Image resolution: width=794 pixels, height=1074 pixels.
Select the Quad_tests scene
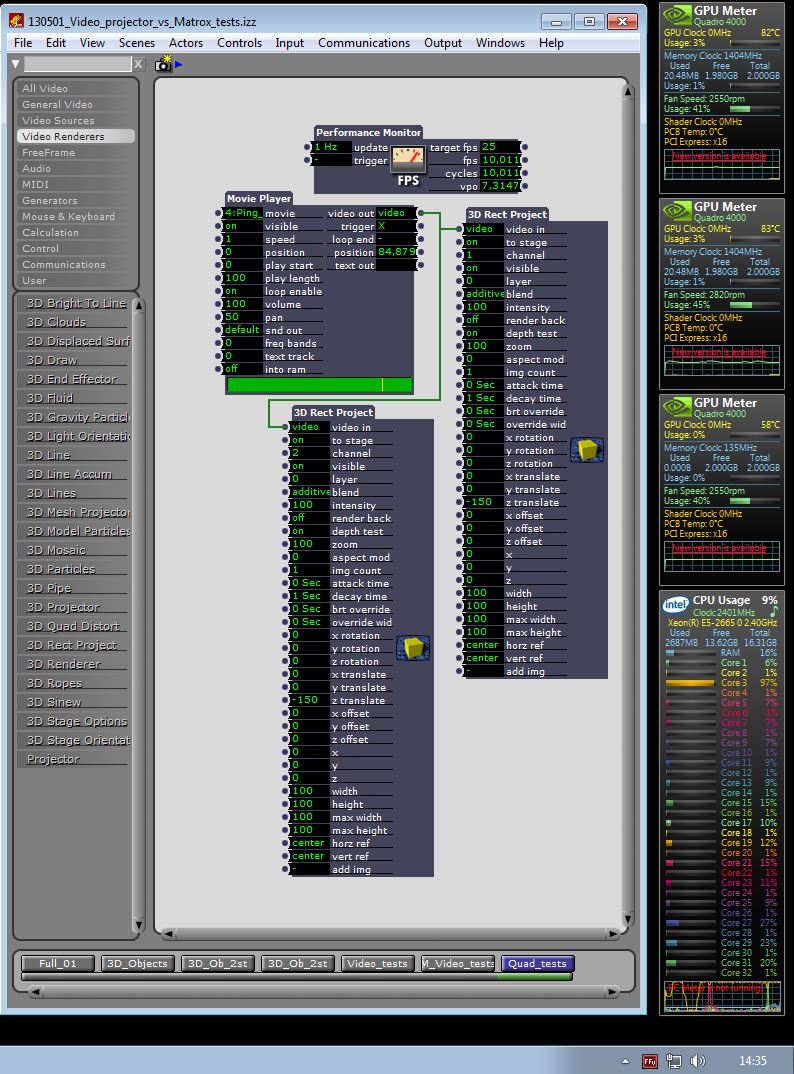point(538,963)
